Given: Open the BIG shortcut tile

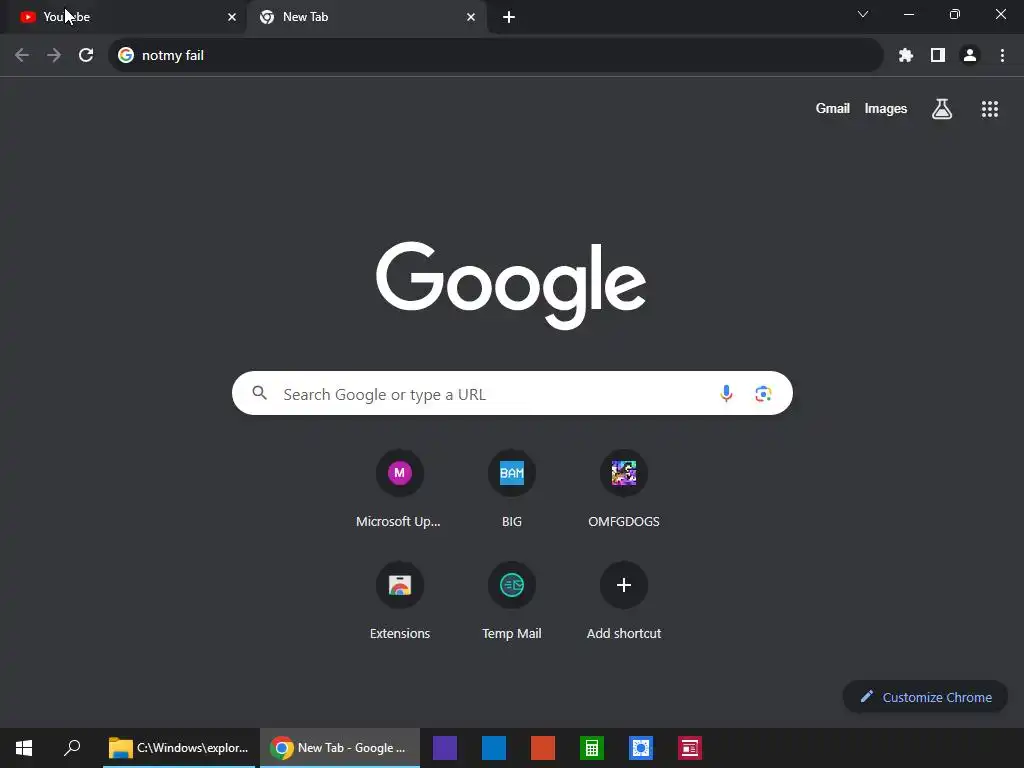Looking at the screenshot, I should pyautogui.click(x=511, y=490).
